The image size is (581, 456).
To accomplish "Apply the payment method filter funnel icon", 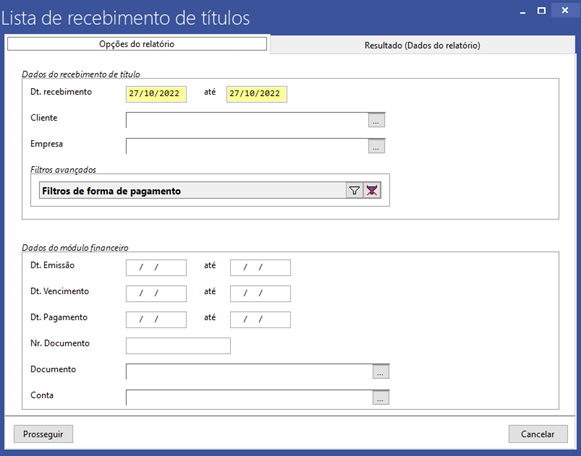I will click(355, 191).
